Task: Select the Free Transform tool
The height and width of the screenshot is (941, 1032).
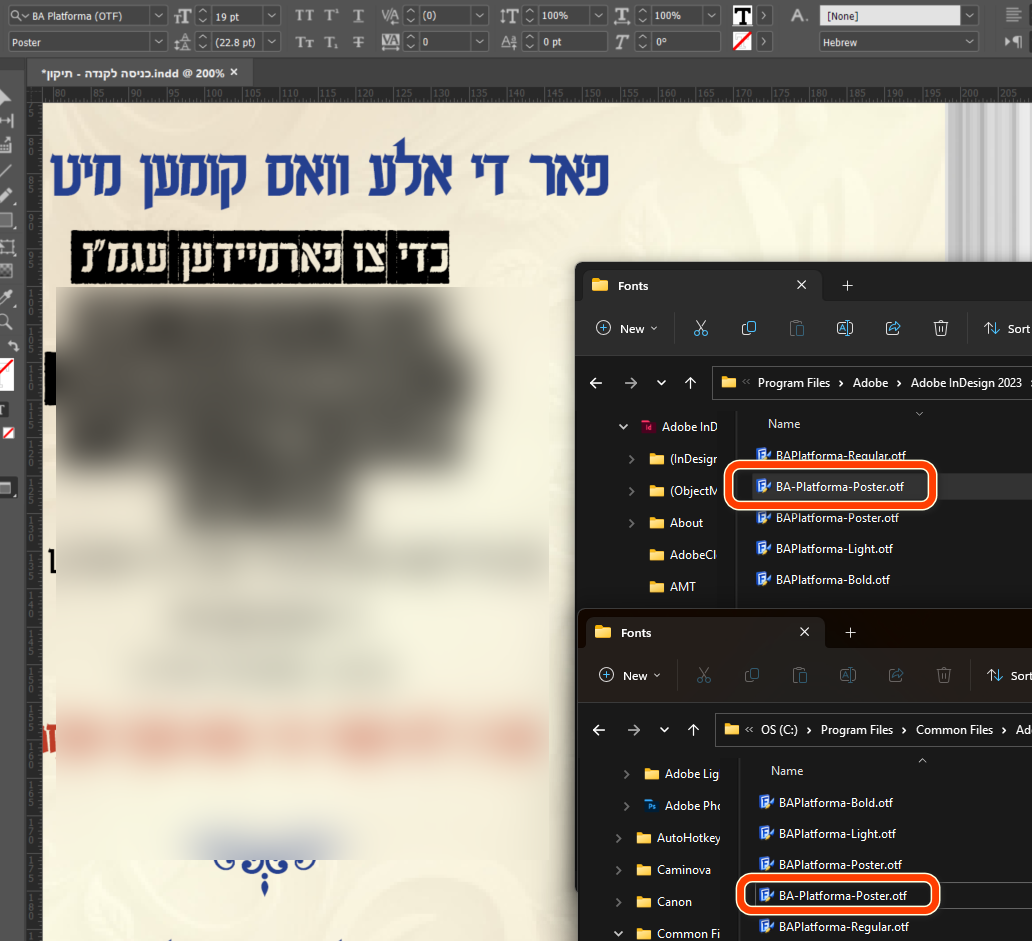Action: 7,247
